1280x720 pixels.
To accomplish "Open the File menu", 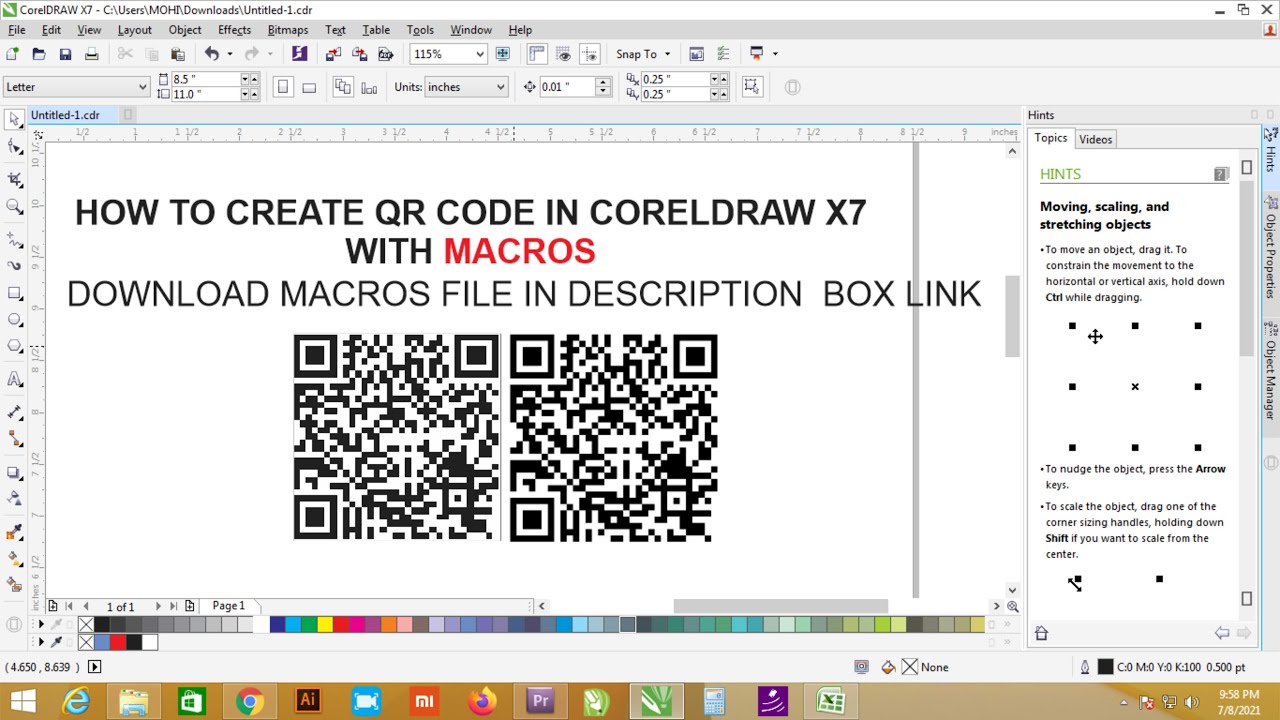I will click(17, 30).
